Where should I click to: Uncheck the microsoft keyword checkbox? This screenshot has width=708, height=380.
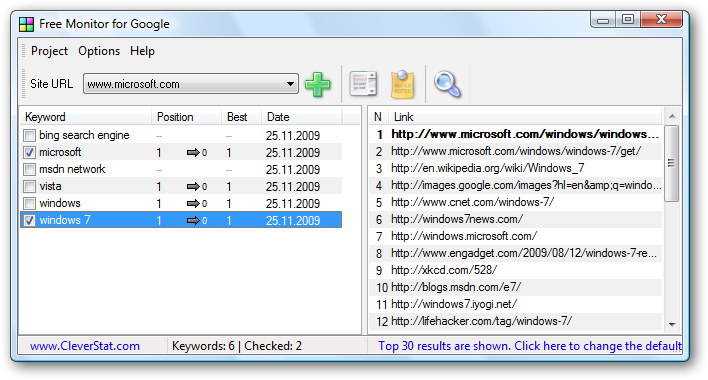(30, 152)
